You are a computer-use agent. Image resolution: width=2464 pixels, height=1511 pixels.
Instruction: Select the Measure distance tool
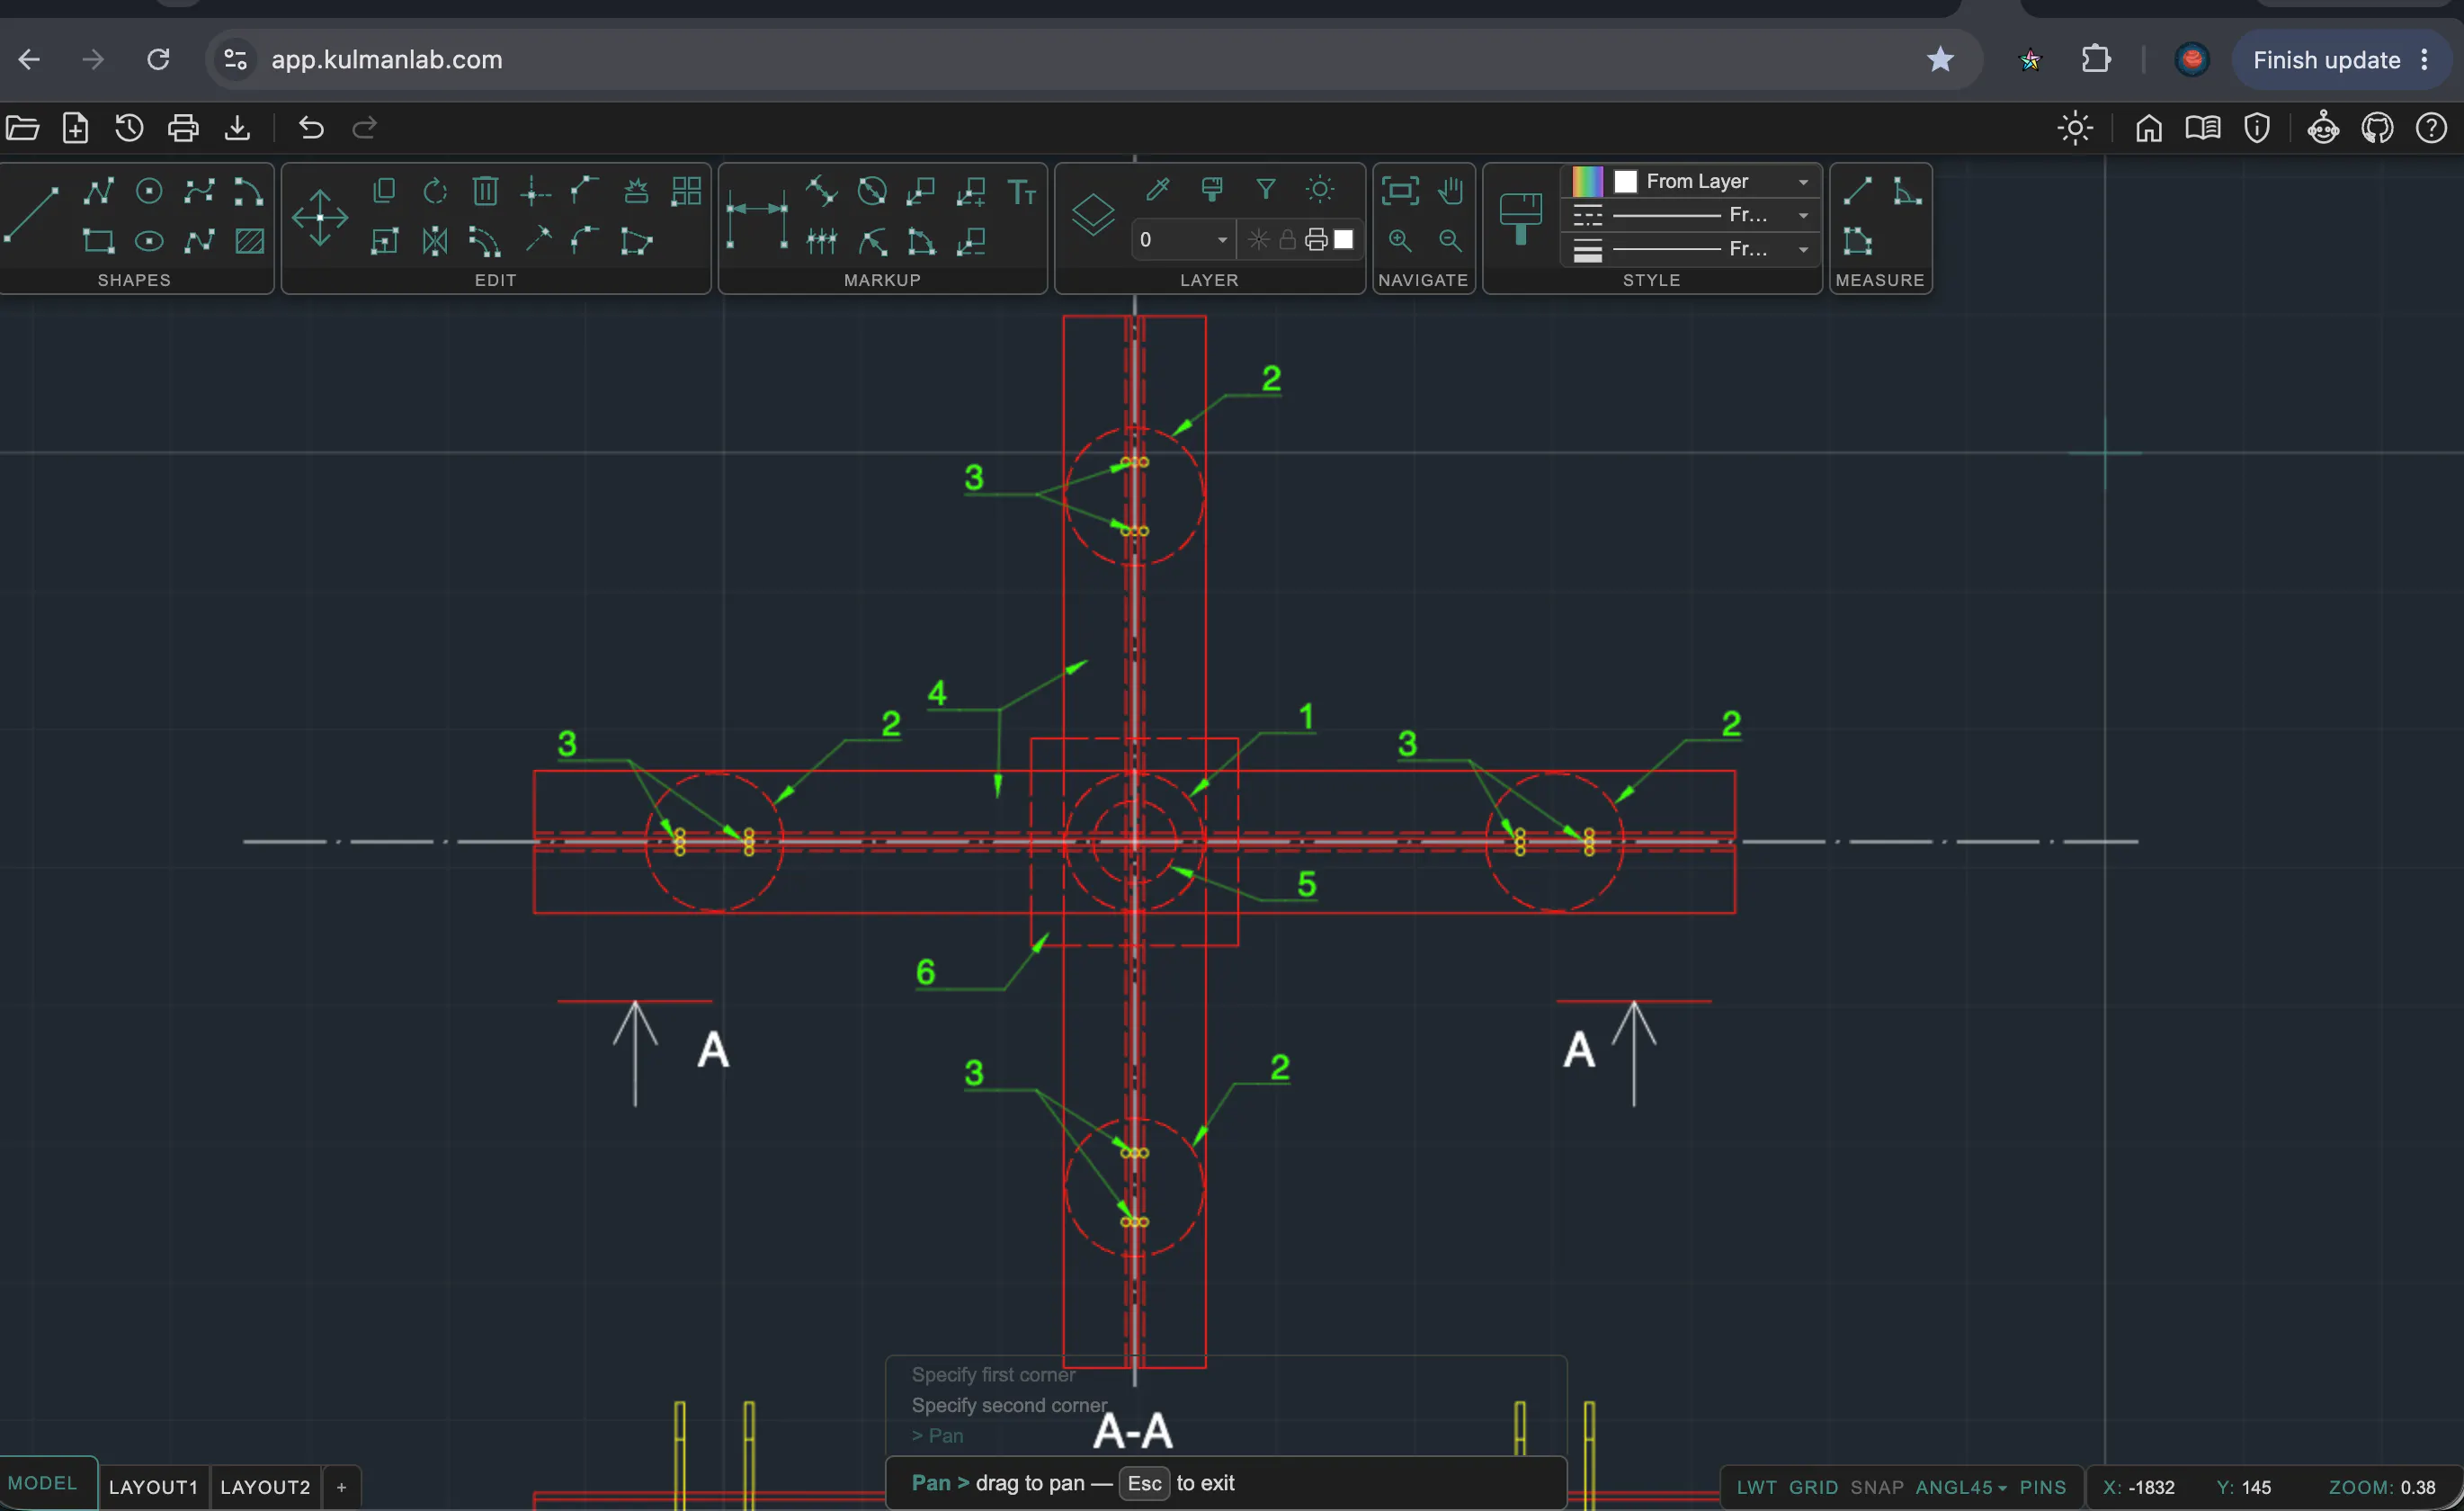pos(1858,190)
